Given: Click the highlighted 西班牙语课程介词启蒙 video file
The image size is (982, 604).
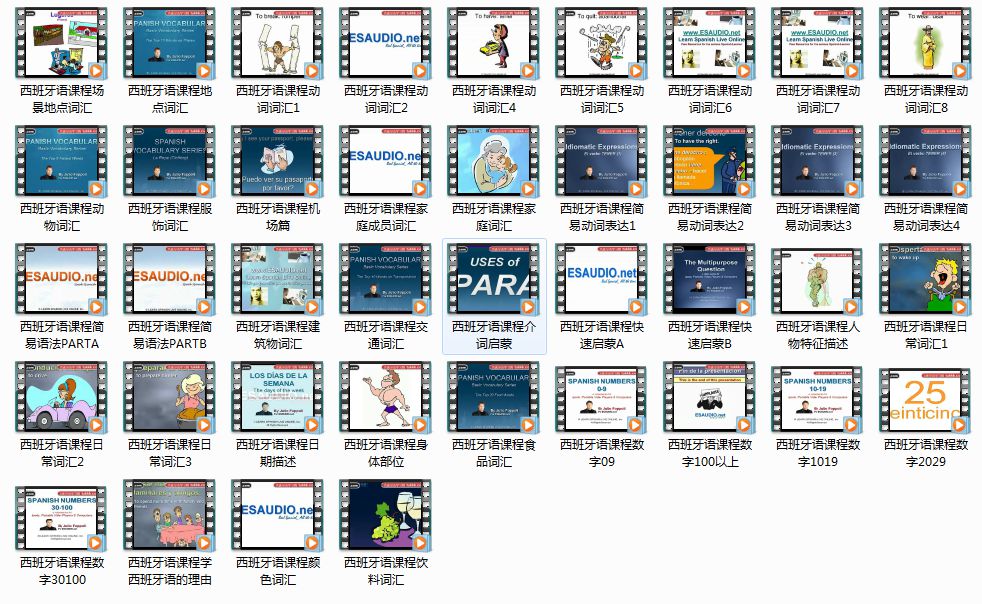Looking at the screenshot, I should click(x=494, y=279).
